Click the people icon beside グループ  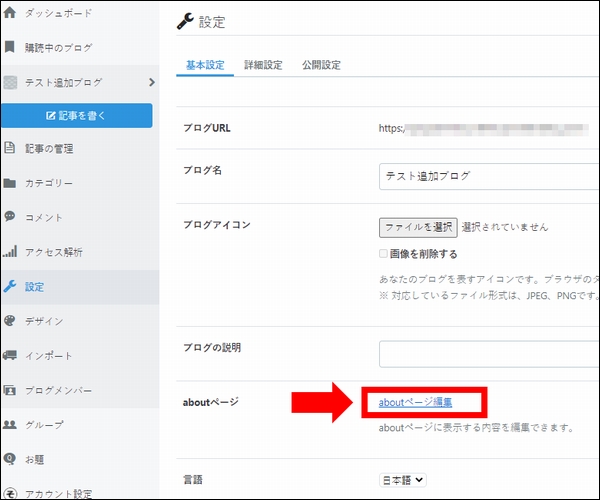pos(10,425)
